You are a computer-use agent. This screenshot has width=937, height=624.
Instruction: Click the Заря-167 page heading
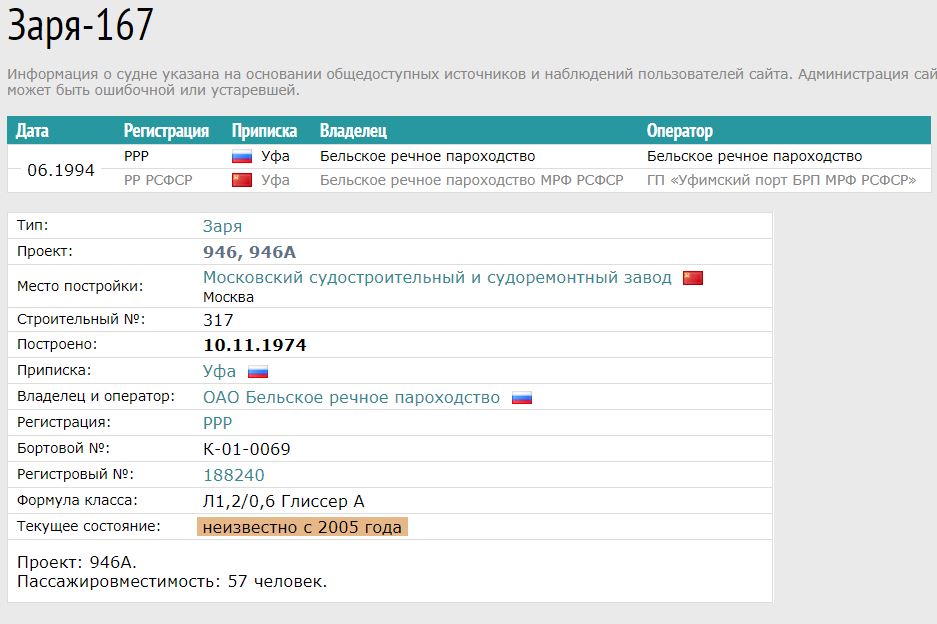coord(81,25)
